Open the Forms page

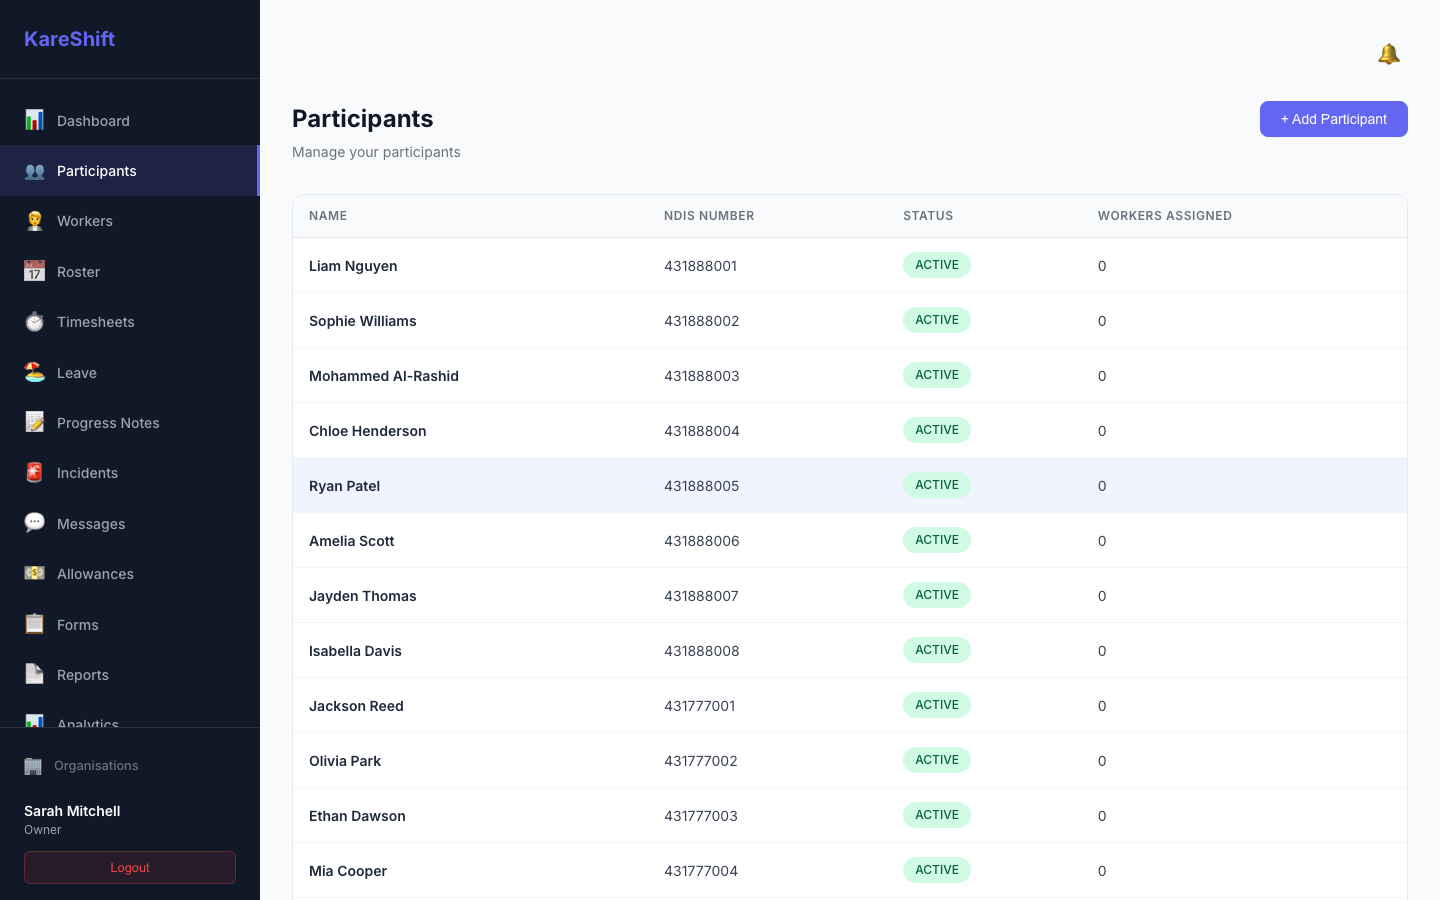pos(130,624)
